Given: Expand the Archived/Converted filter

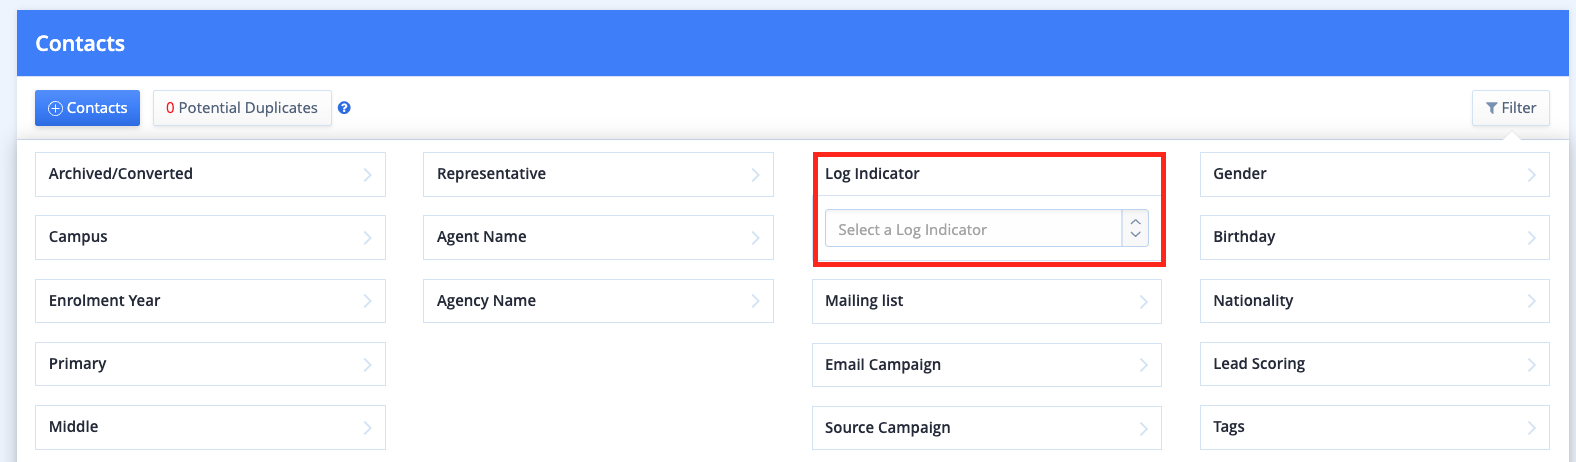Looking at the screenshot, I should coord(210,174).
